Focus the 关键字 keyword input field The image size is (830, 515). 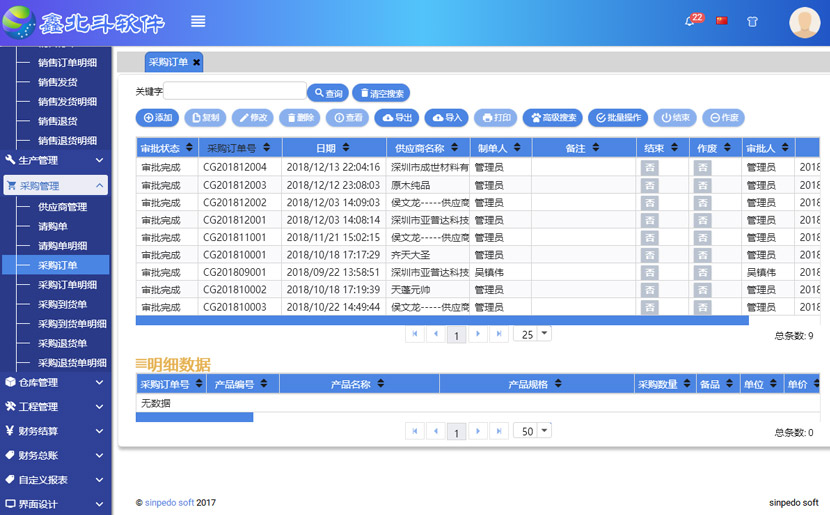[x=235, y=91]
